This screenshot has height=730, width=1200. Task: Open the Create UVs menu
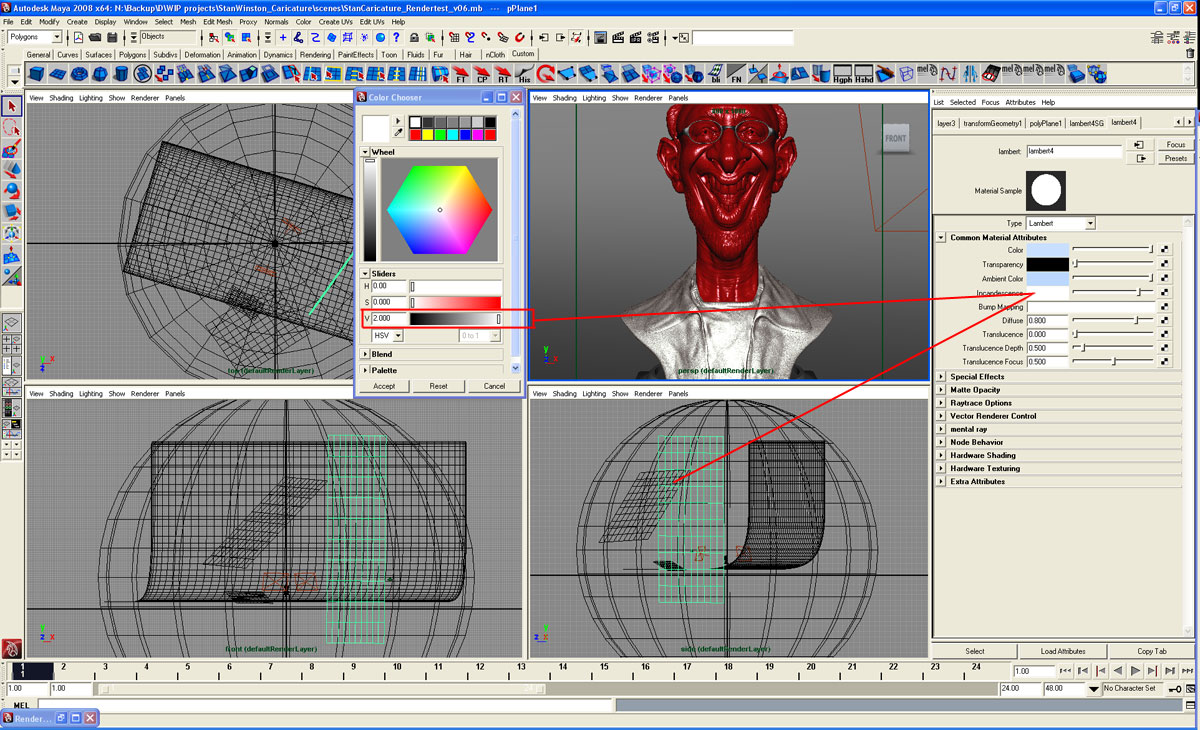tap(334, 21)
